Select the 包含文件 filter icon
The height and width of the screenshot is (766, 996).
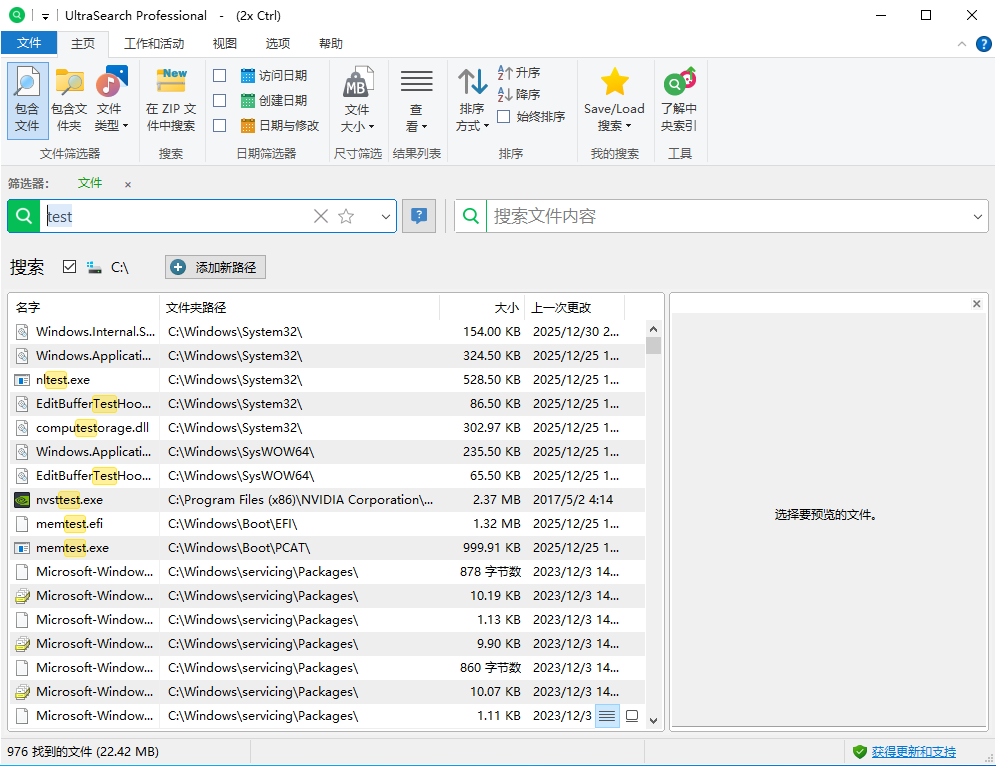[27, 100]
